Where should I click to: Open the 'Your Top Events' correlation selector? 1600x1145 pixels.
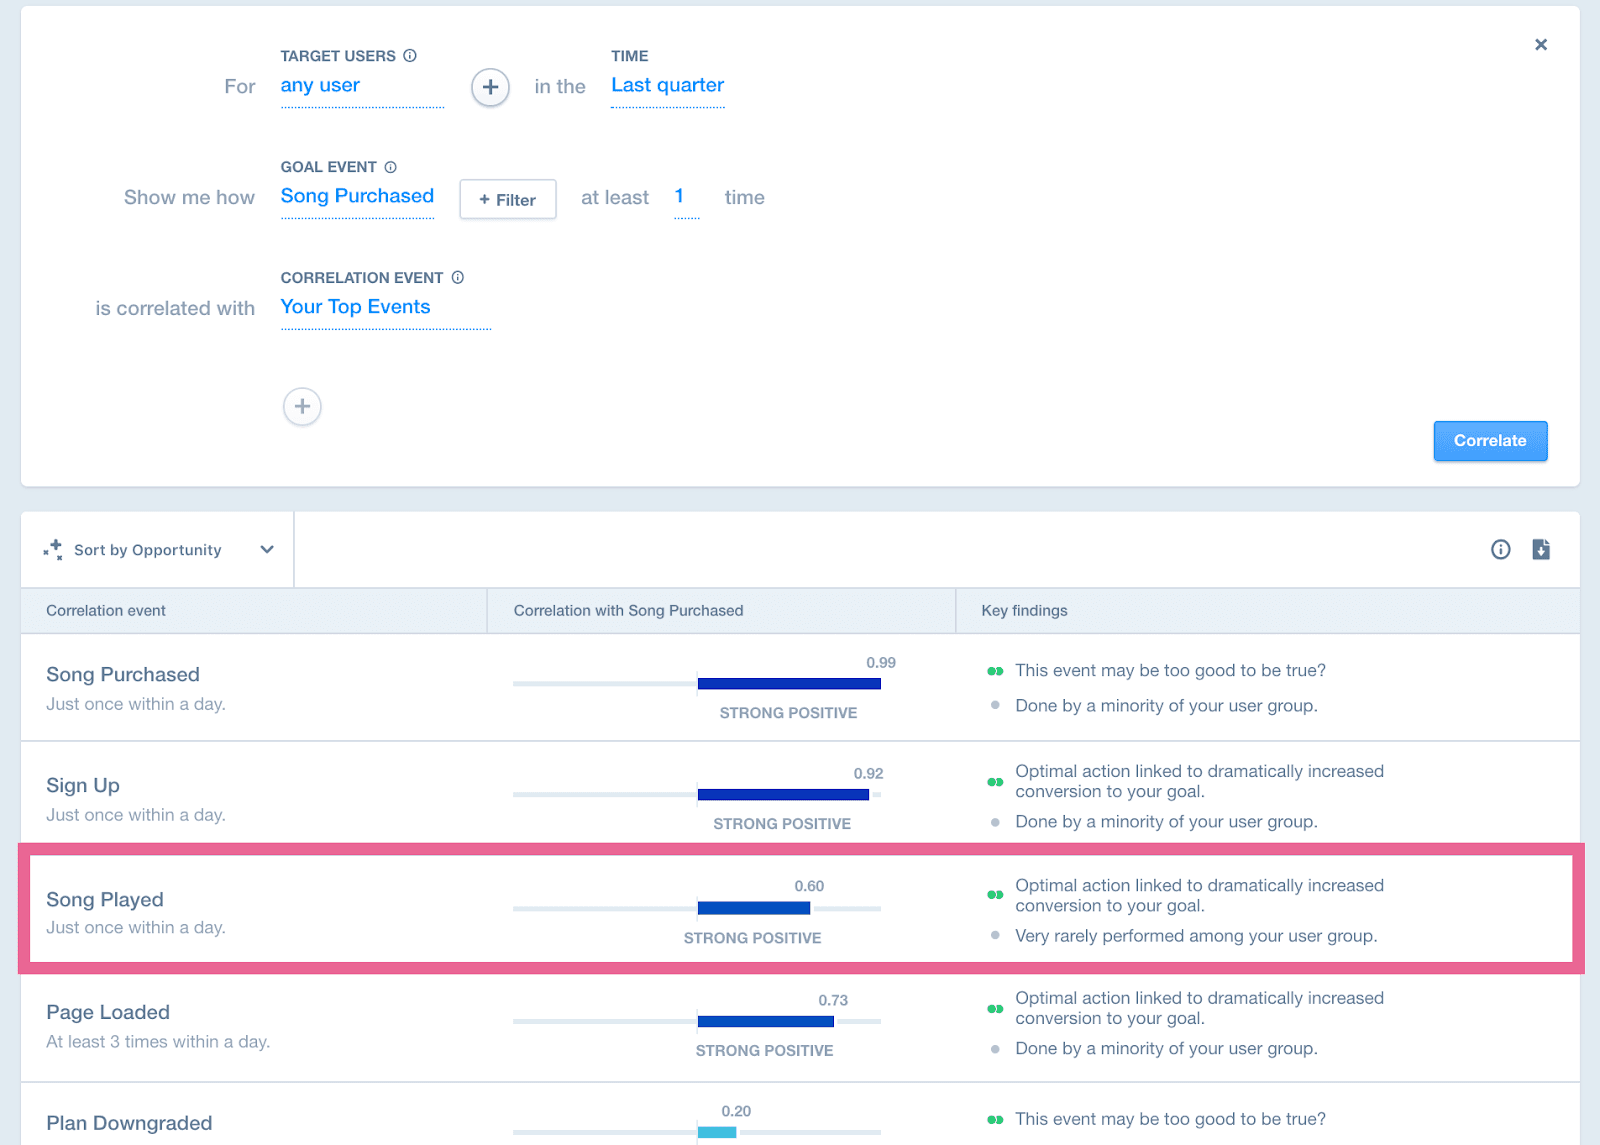point(355,307)
